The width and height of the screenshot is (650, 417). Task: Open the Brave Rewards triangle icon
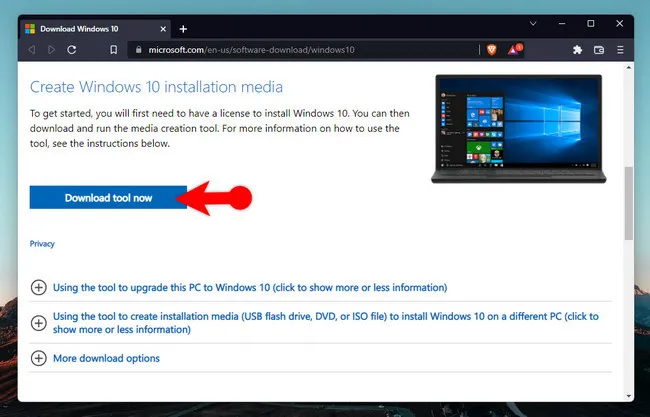514,50
